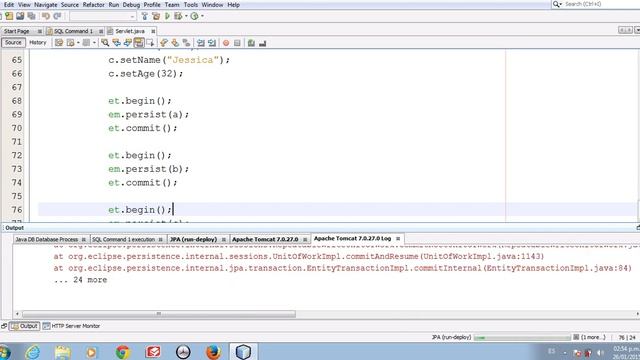Open Google Chrome from the taskbar
The width and height of the screenshot is (640, 360).
coord(123,352)
